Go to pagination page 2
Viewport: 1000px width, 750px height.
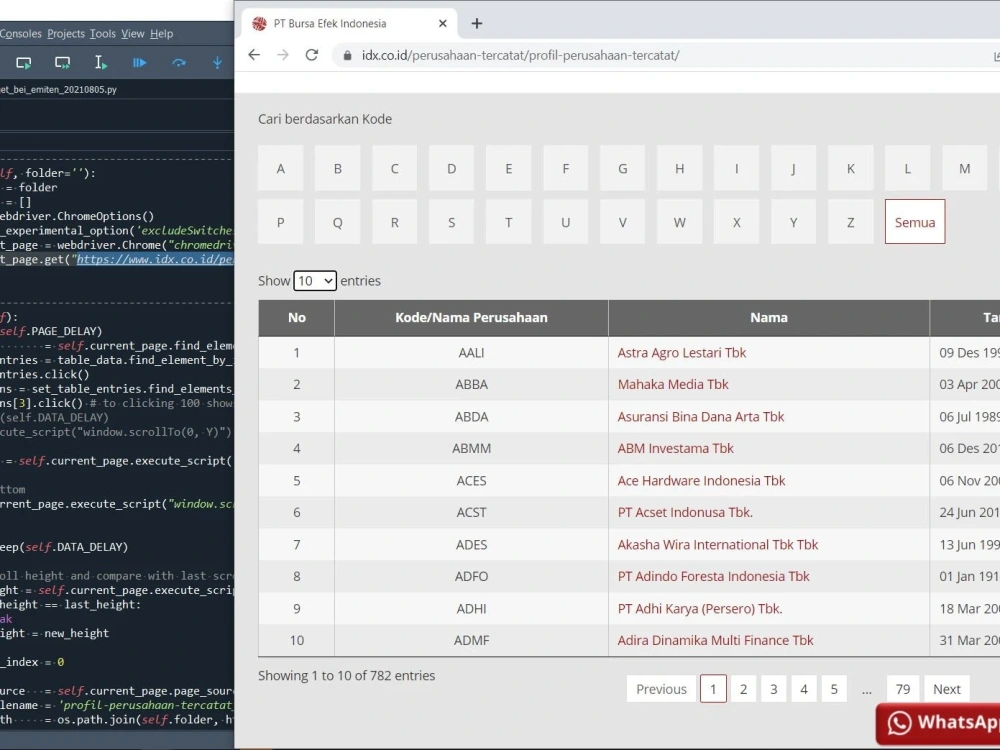click(743, 689)
